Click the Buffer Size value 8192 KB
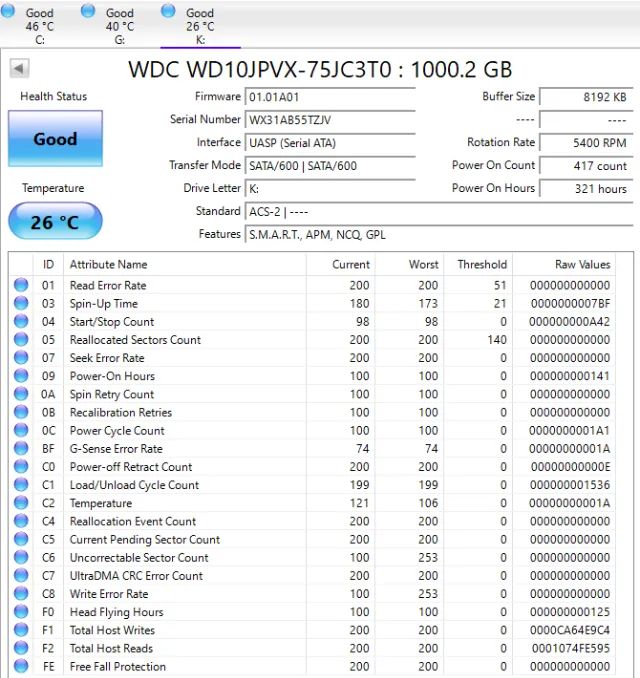The image size is (640, 678). point(586,97)
